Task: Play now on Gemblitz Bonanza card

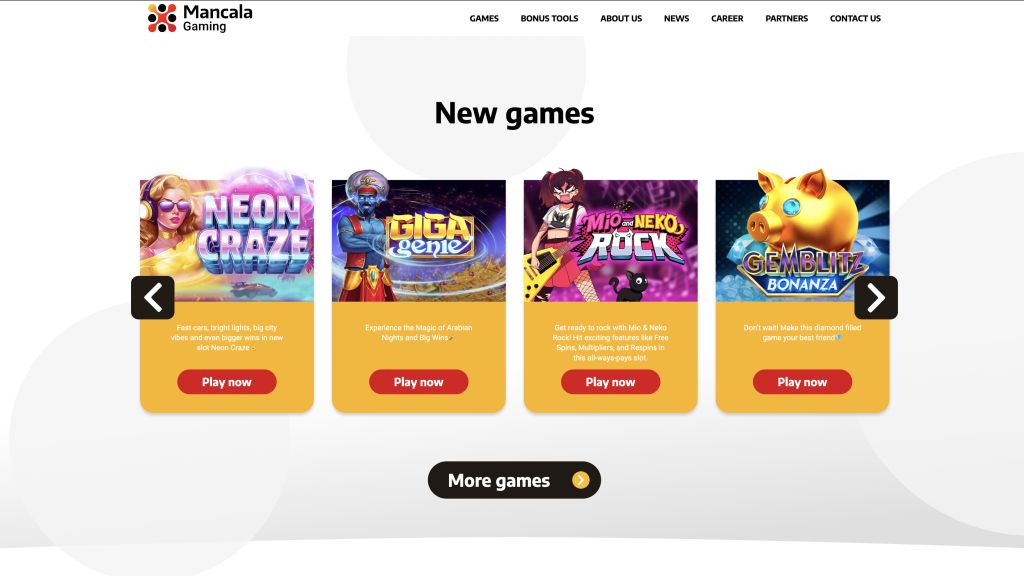Action: [x=803, y=382]
